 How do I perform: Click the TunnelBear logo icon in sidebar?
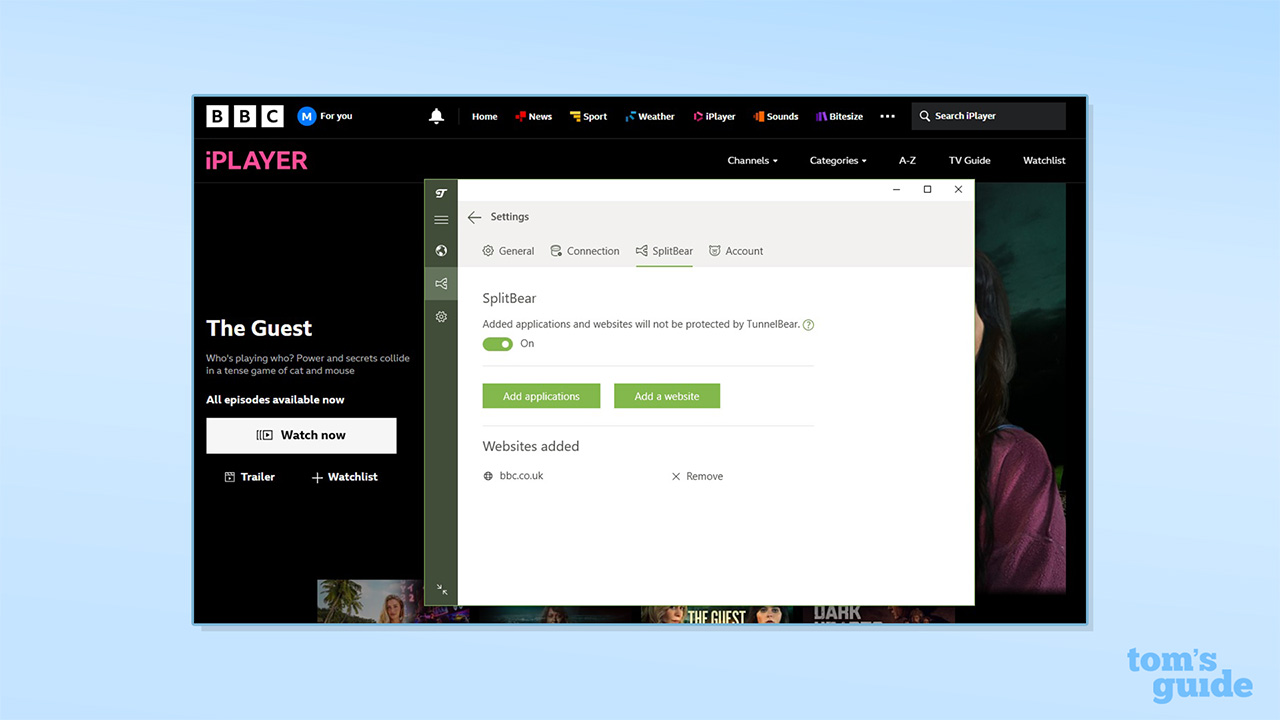441,193
